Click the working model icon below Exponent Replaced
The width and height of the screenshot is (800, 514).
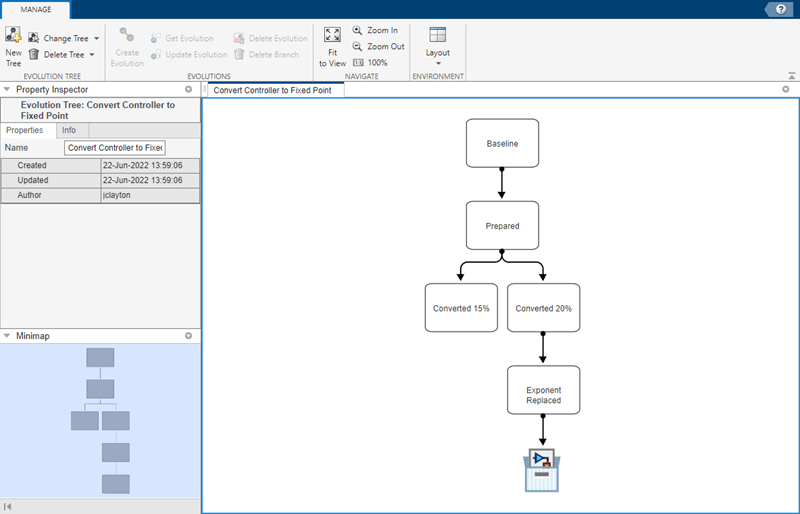pos(542,470)
